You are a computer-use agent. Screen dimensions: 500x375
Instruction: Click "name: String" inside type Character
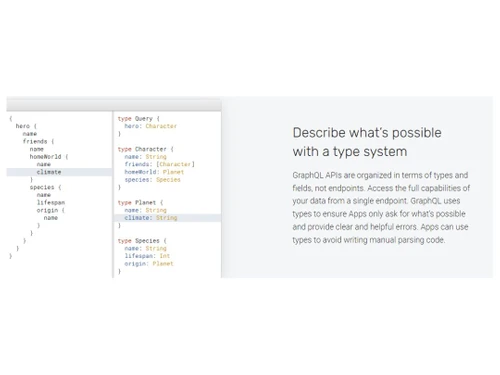click(145, 157)
